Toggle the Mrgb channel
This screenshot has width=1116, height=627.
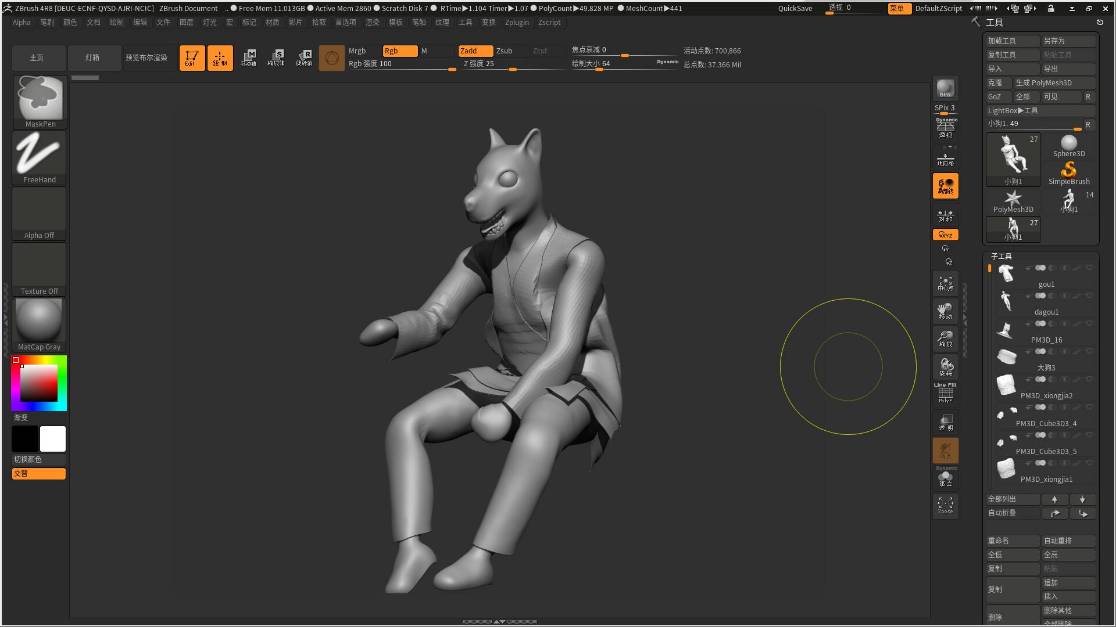tap(357, 51)
